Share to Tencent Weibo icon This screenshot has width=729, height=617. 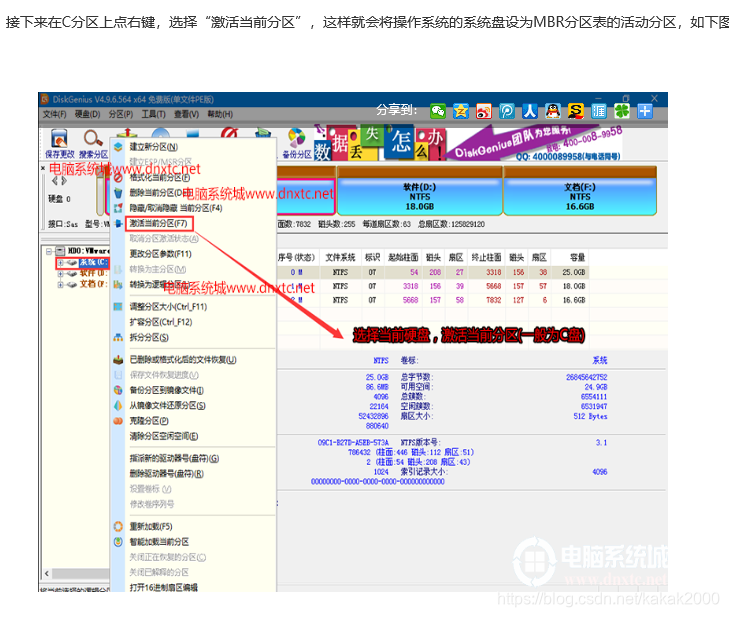(x=507, y=111)
